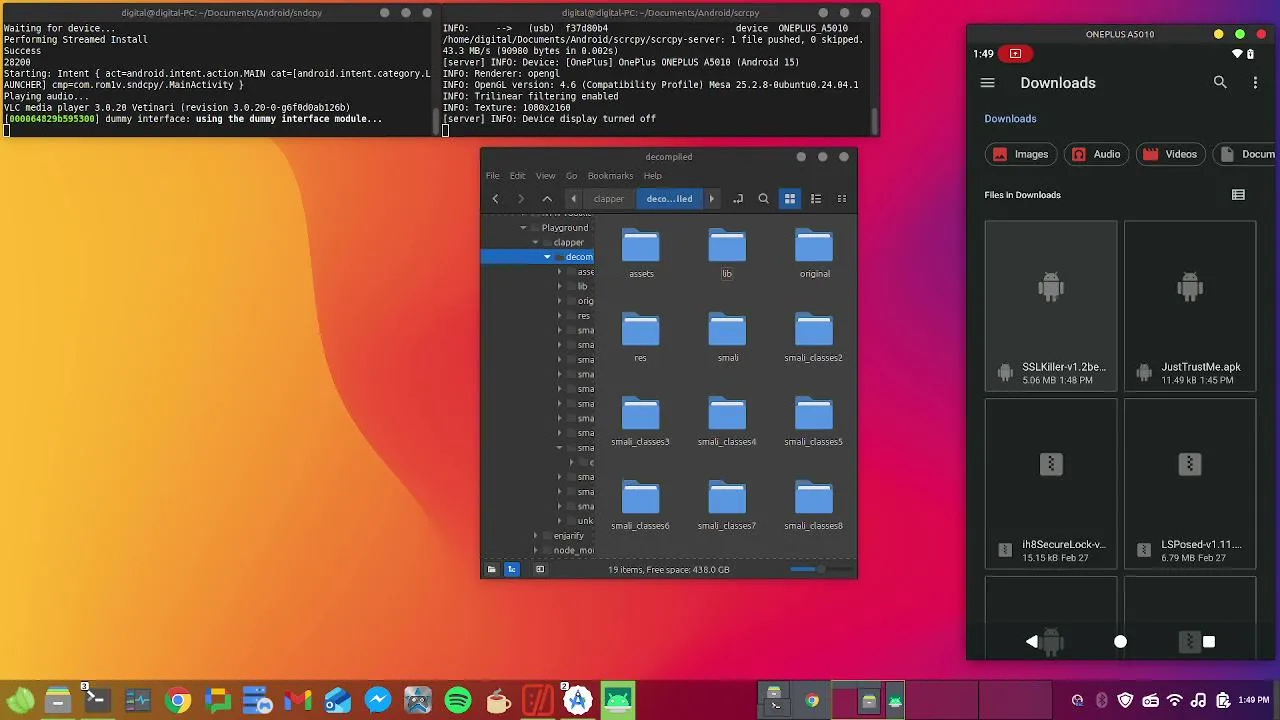Toggle list view in Files in Downloads
Screen dimensions: 1280x720
[1238, 195]
